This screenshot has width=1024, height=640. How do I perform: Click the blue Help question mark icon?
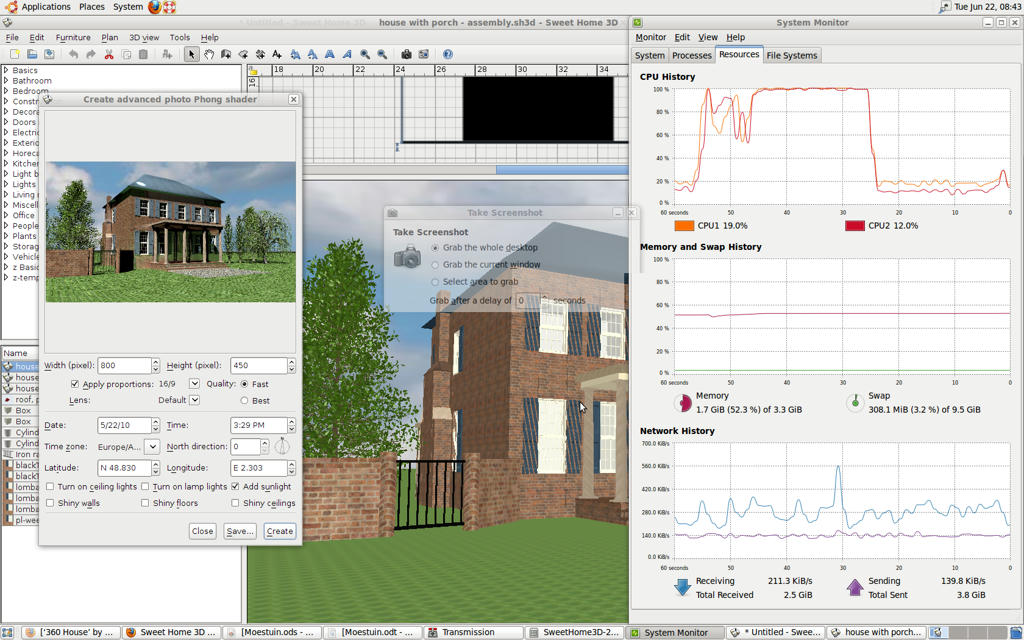pyautogui.click(x=447, y=54)
